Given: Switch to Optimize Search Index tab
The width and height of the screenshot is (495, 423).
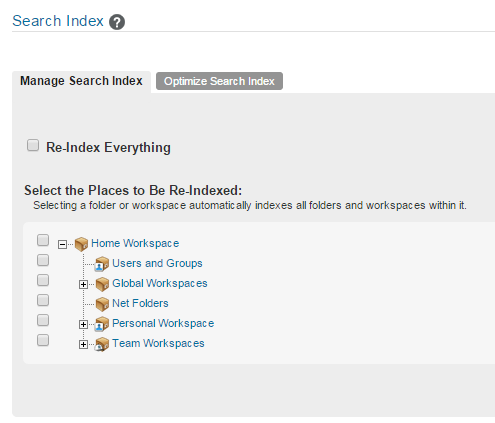Looking at the screenshot, I should (219, 81).
